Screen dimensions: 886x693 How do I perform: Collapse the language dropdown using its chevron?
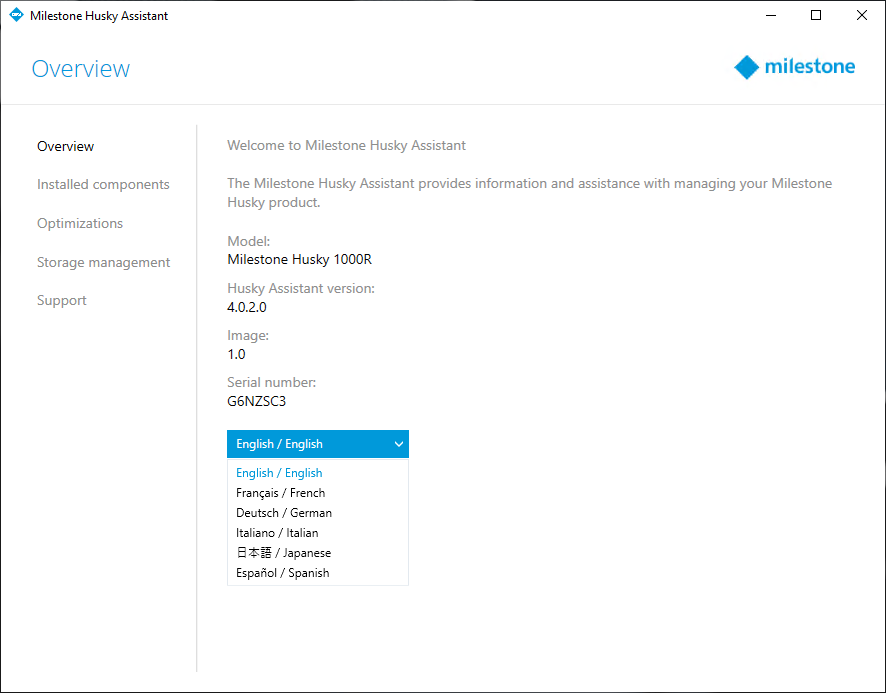click(x=398, y=444)
